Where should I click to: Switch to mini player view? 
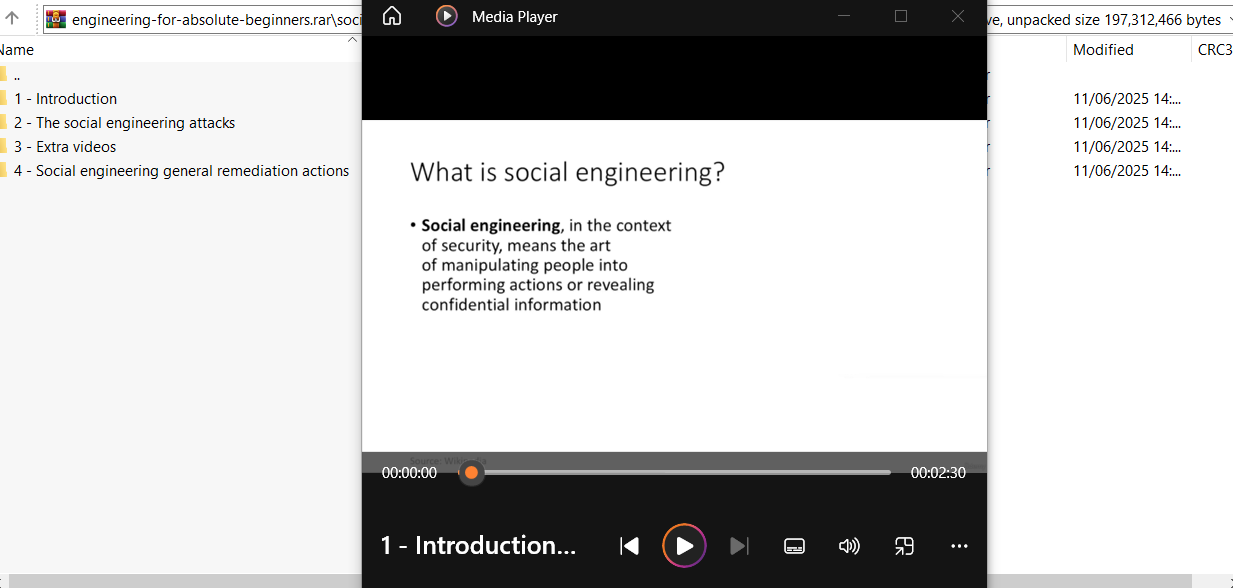coord(904,546)
